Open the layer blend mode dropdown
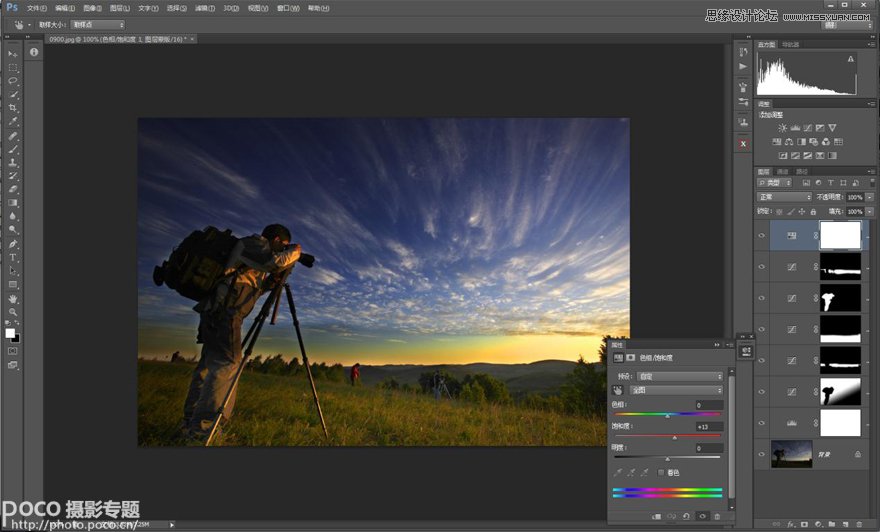This screenshot has width=880, height=532. (785, 197)
